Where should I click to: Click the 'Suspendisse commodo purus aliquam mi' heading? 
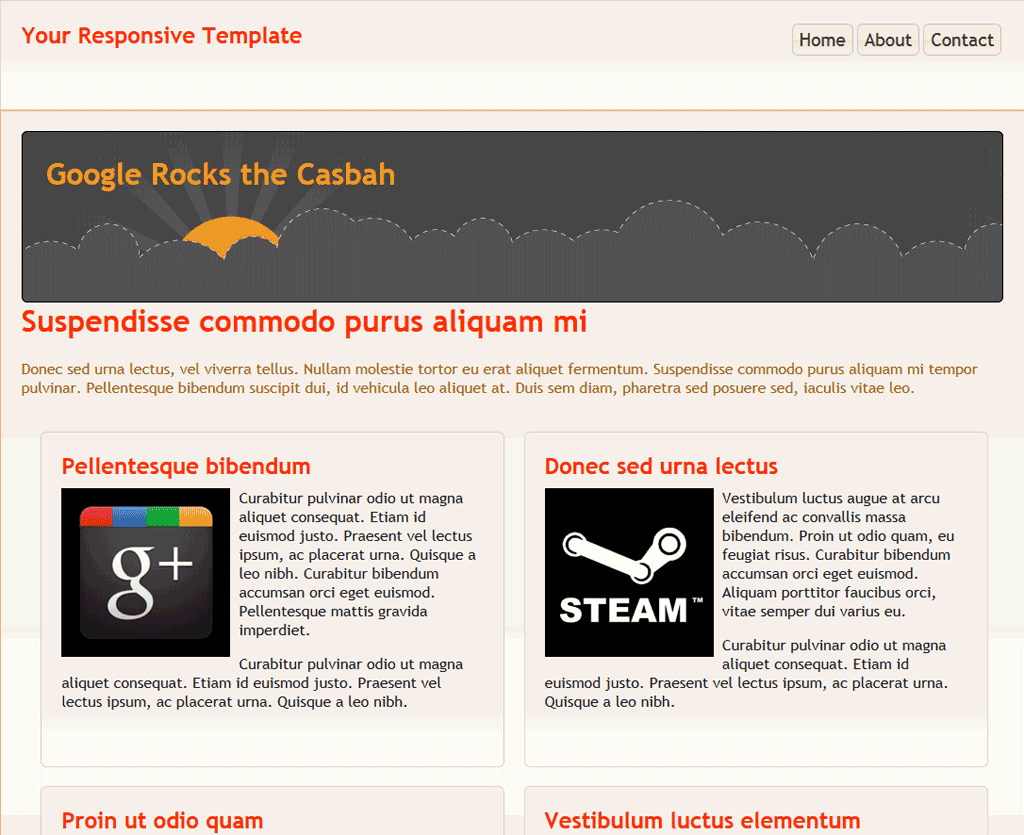[304, 322]
